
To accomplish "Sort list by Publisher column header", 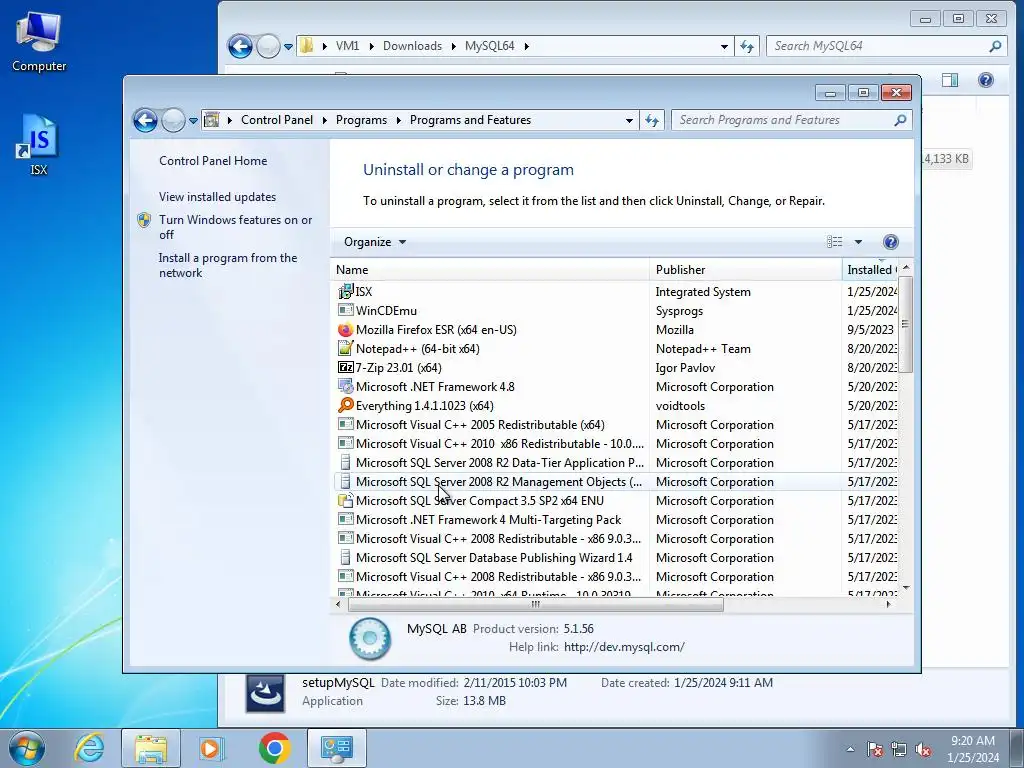I will tap(746, 270).
